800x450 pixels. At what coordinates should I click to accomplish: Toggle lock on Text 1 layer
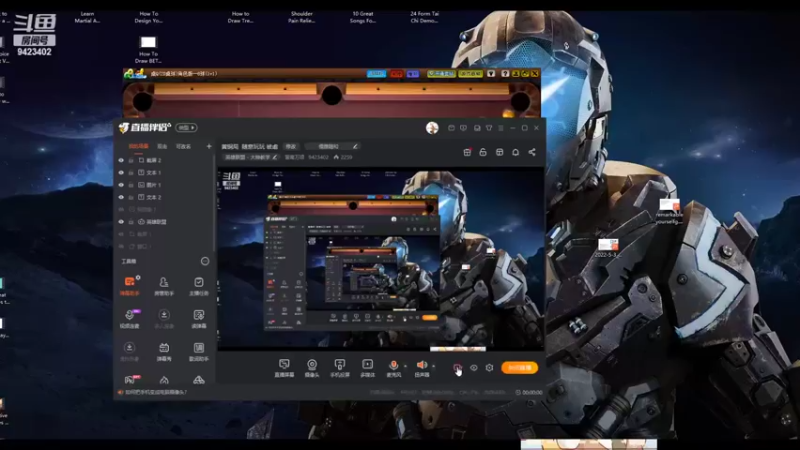131,172
